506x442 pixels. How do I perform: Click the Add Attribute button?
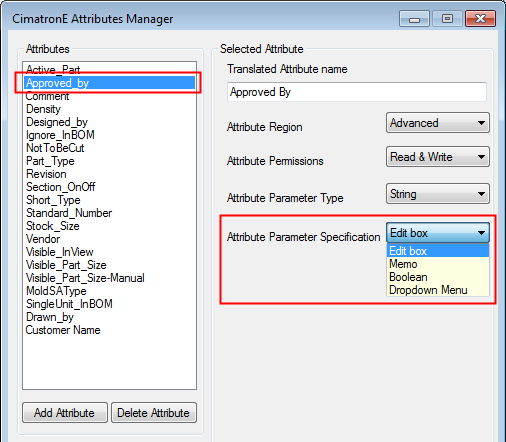click(65, 413)
